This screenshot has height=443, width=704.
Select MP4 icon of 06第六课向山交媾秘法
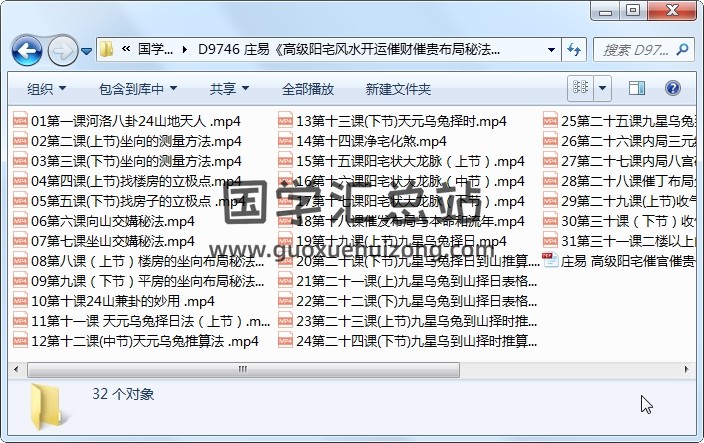(x=20, y=221)
